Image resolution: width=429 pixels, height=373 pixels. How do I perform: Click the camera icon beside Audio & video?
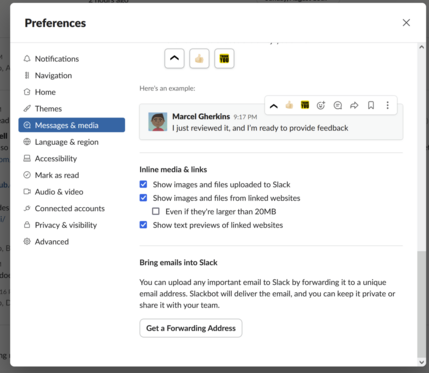point(27,192)
